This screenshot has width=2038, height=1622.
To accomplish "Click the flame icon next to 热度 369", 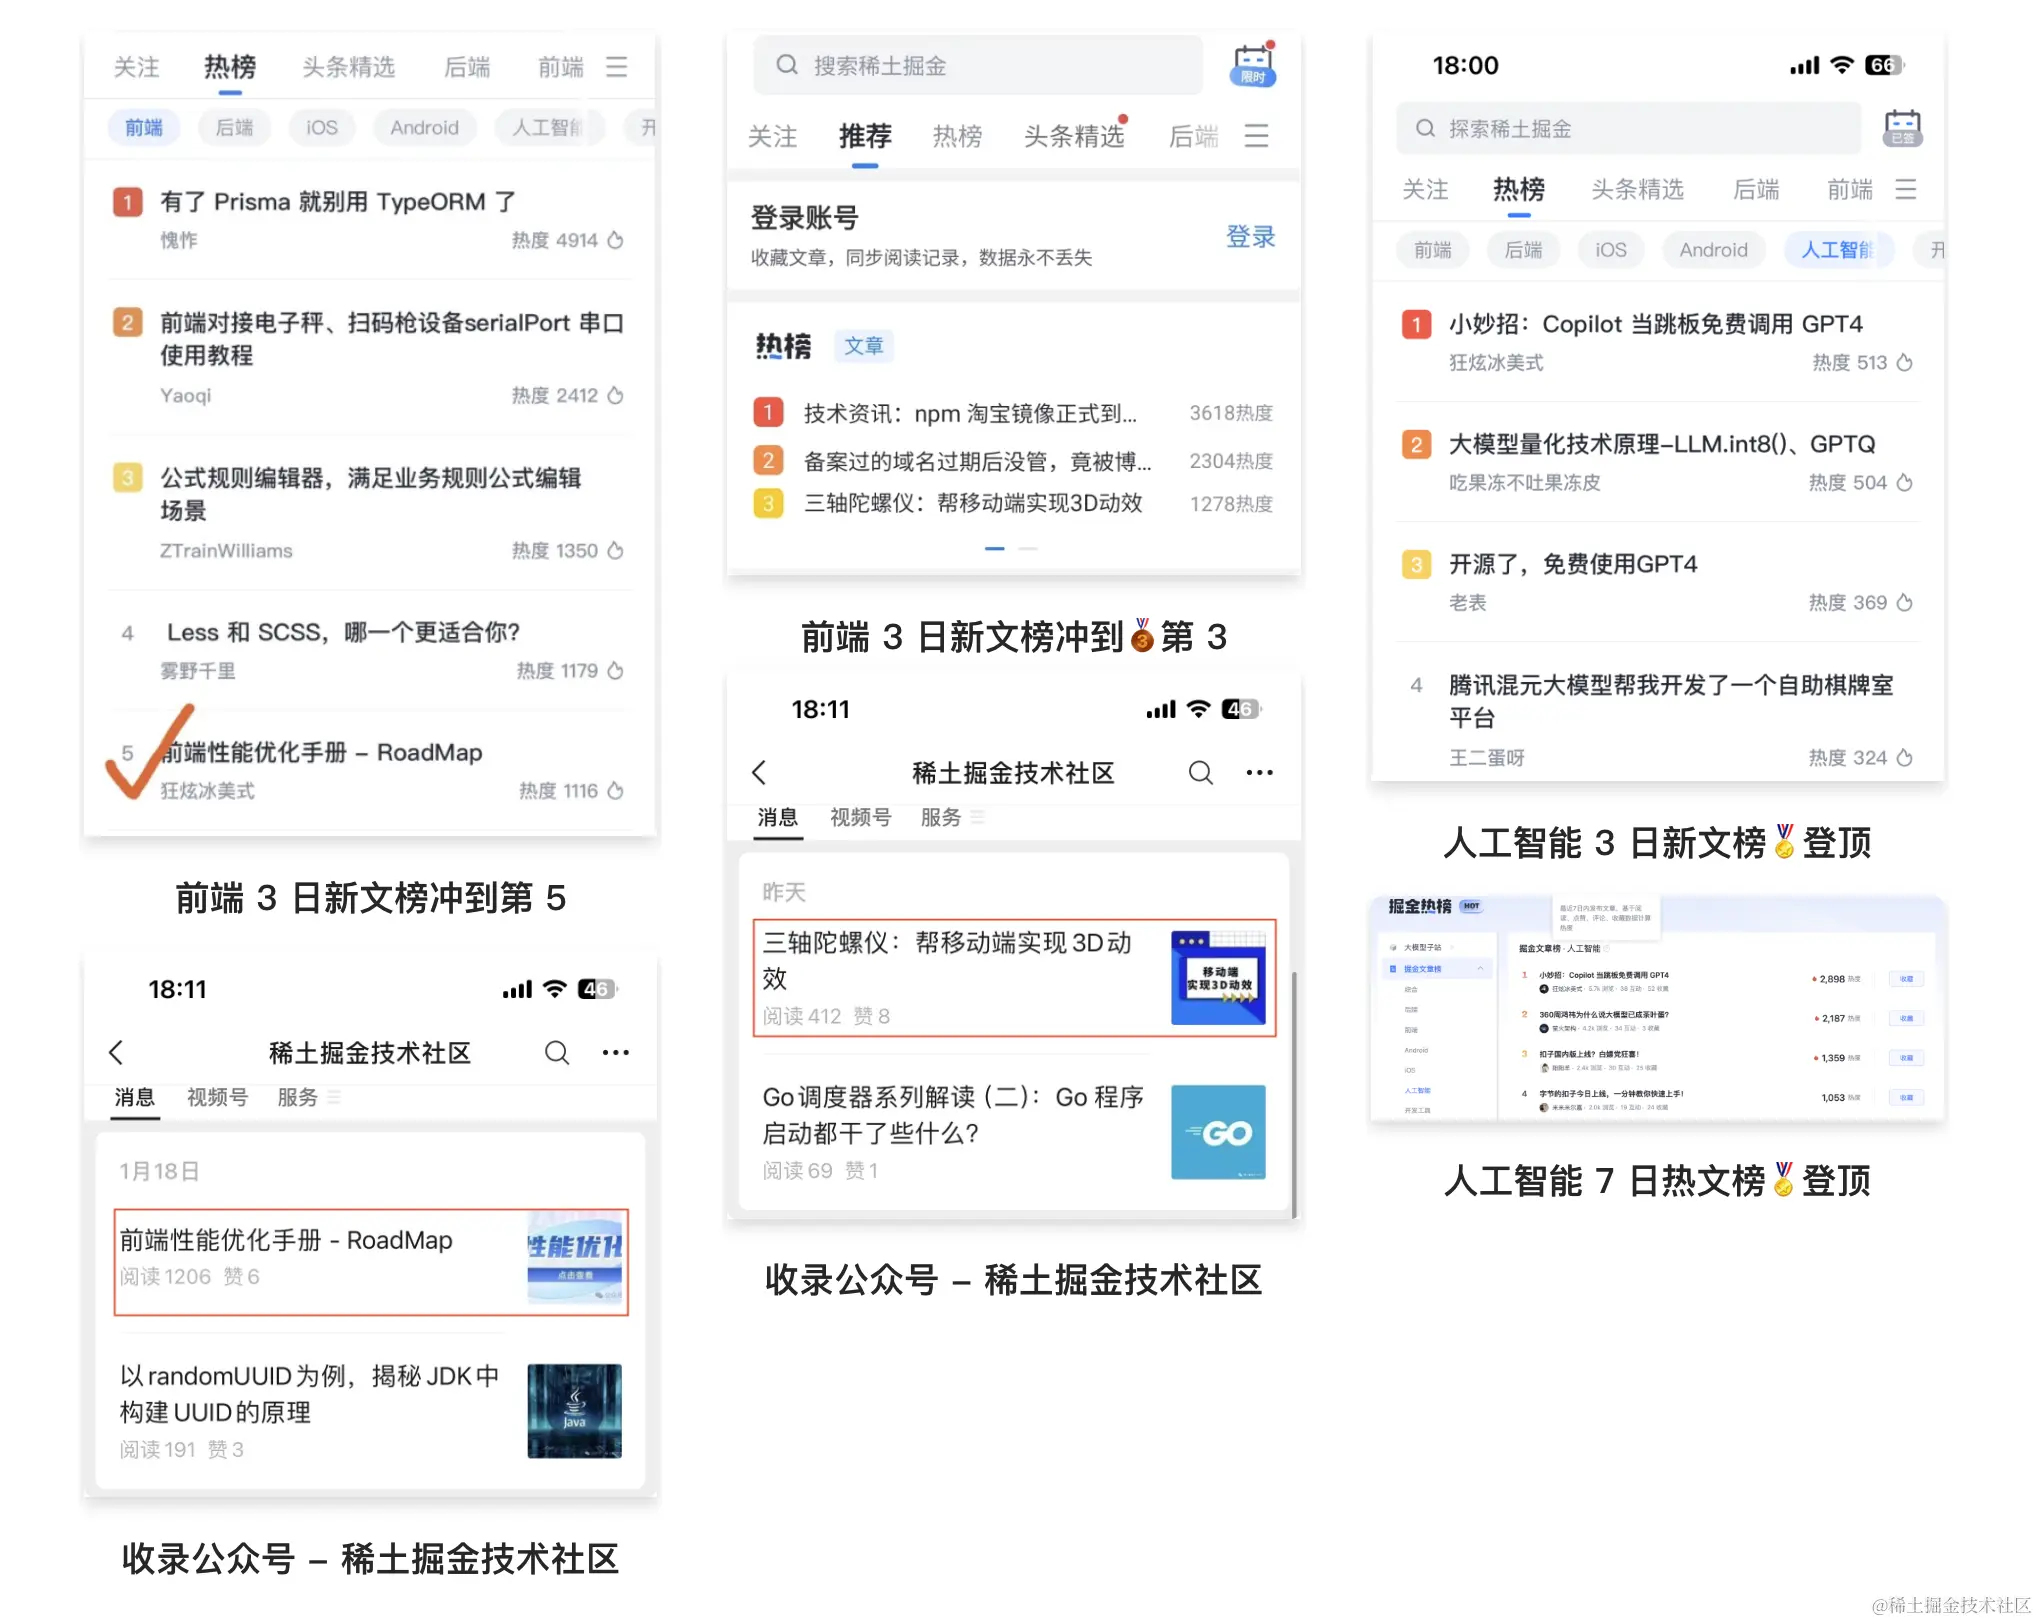I will point(1905,602).
